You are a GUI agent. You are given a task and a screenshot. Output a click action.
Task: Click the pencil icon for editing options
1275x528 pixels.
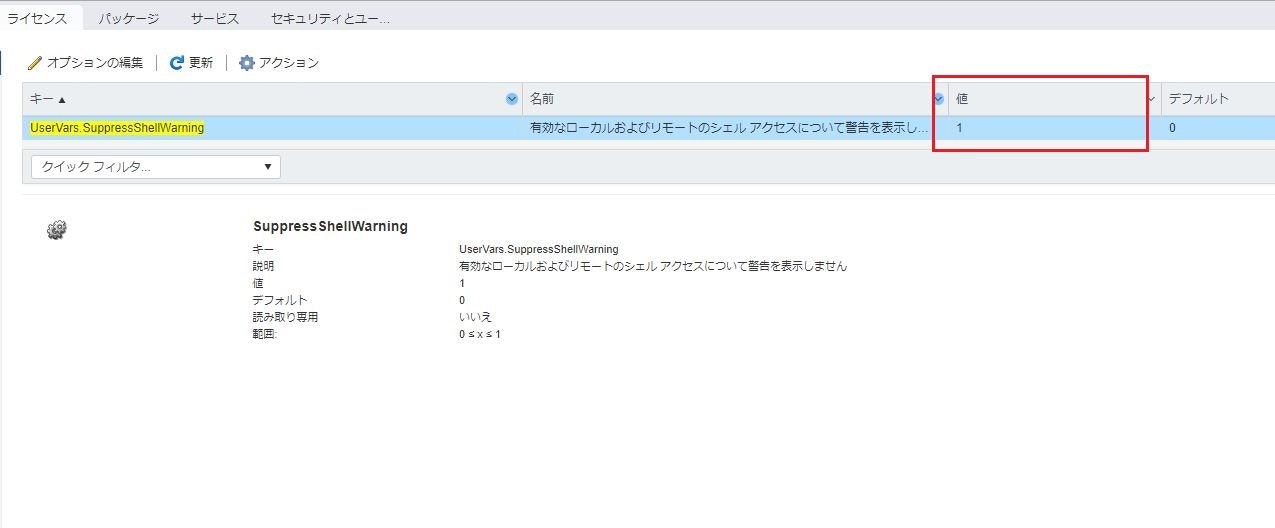[35, 63]
